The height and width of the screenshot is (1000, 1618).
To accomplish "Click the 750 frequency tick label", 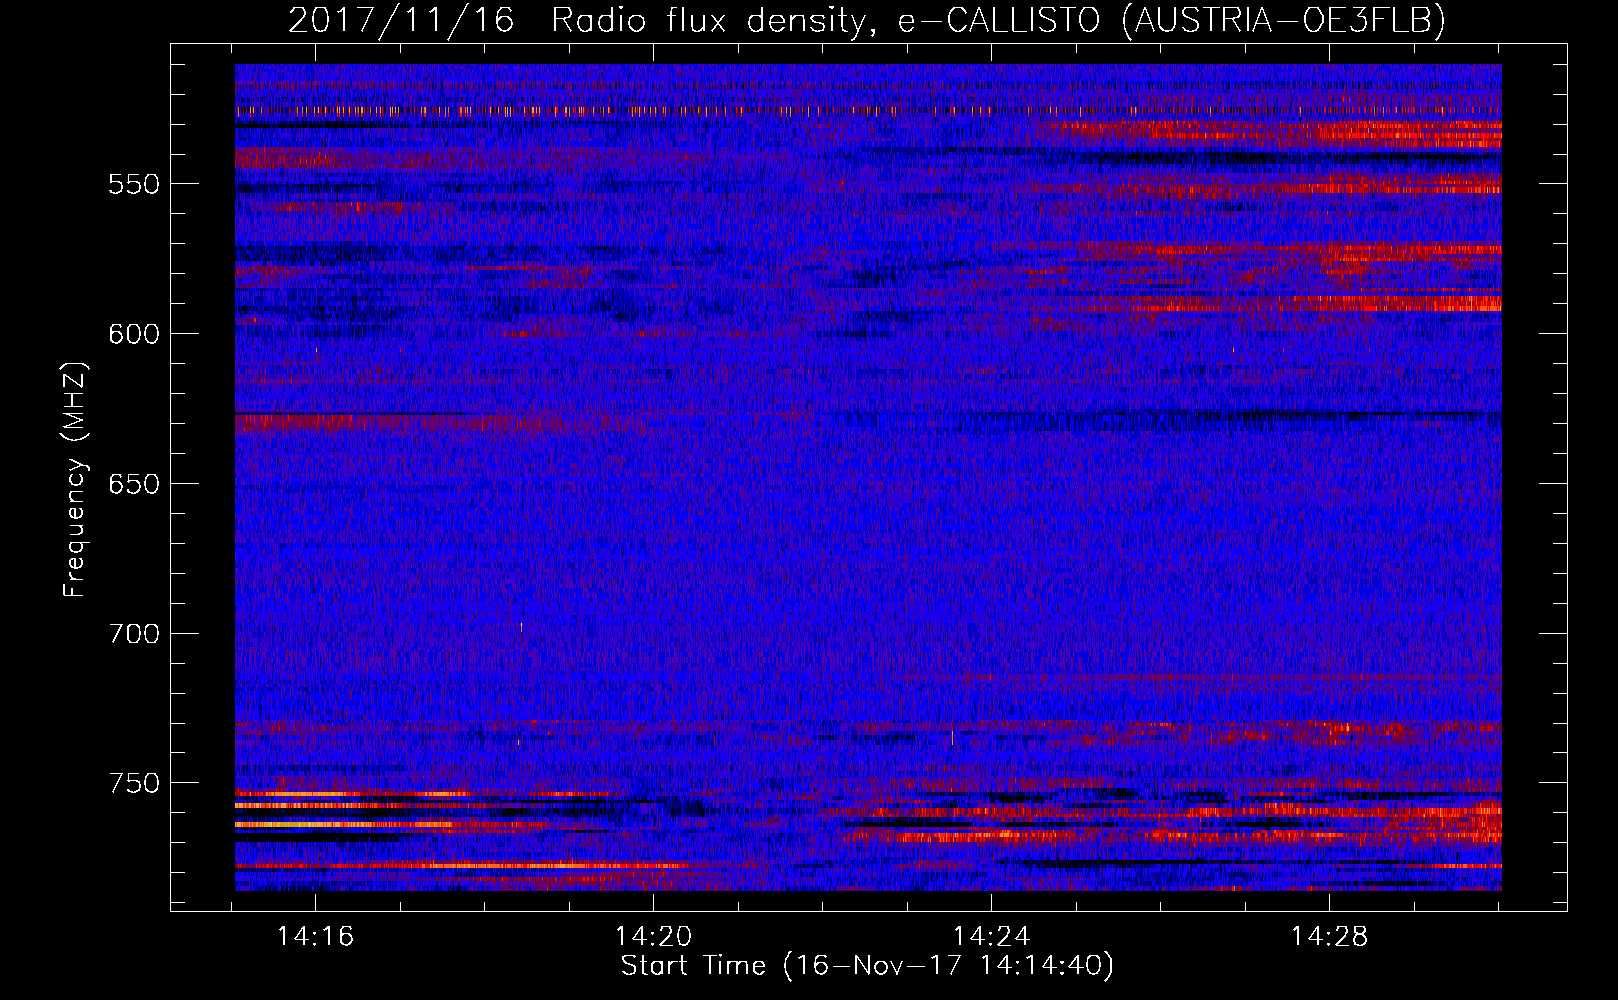I will click(x=134, y=783).
